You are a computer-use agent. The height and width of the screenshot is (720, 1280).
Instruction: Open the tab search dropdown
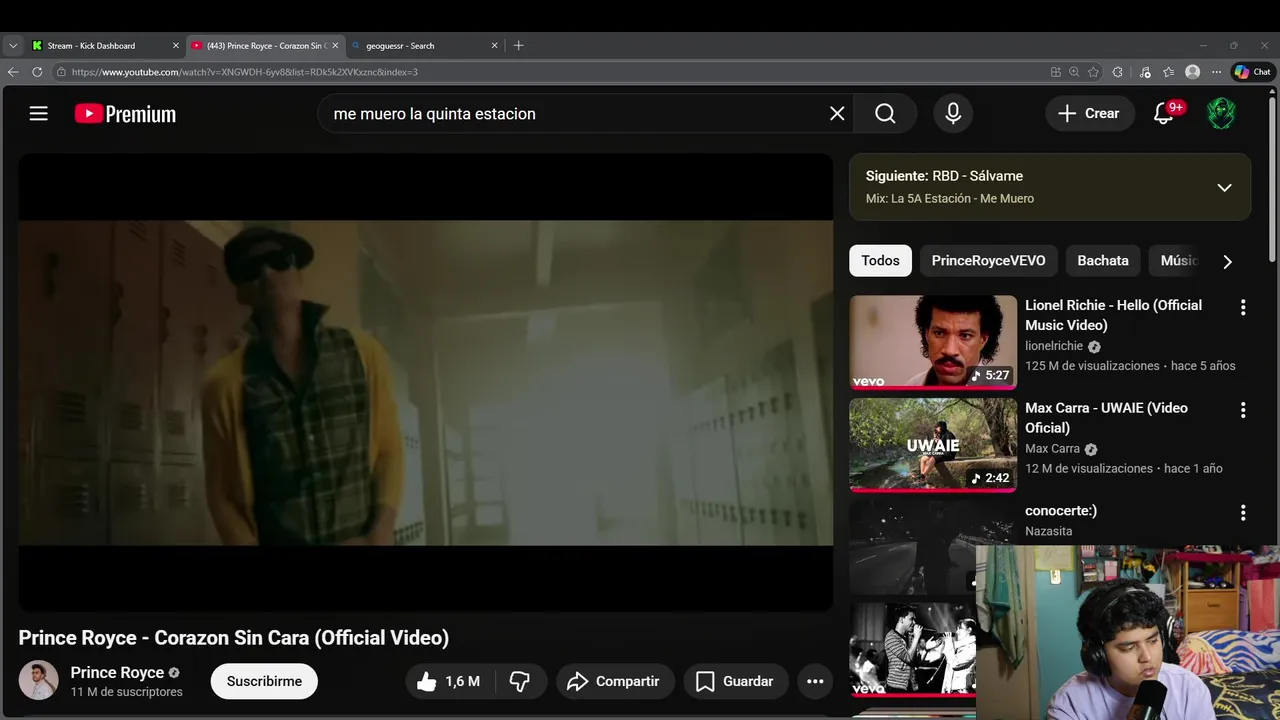click(x=13, y=45)
